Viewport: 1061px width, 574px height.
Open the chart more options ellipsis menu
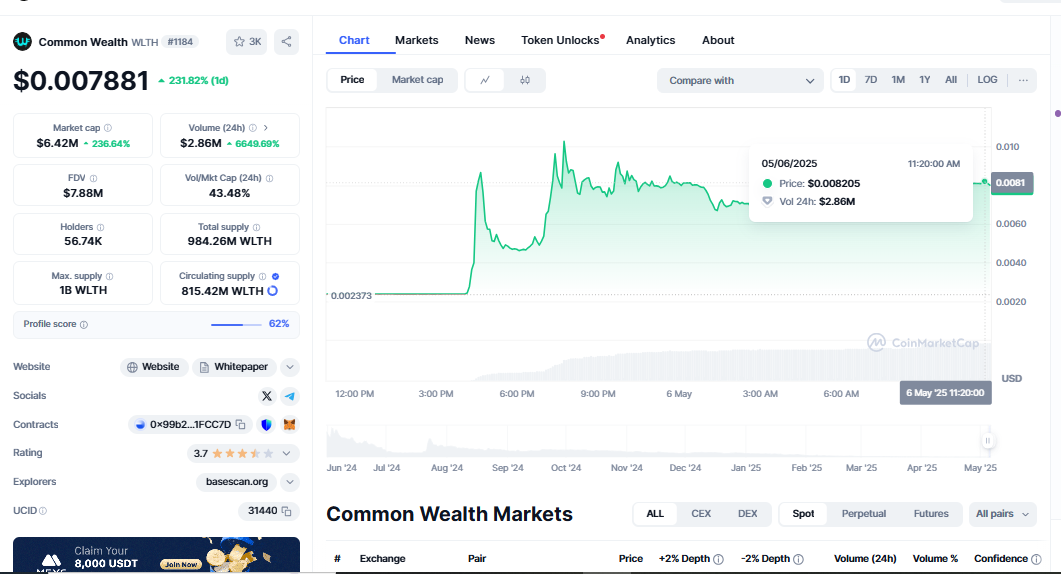pyautogui.click(x=1023, y=80)
